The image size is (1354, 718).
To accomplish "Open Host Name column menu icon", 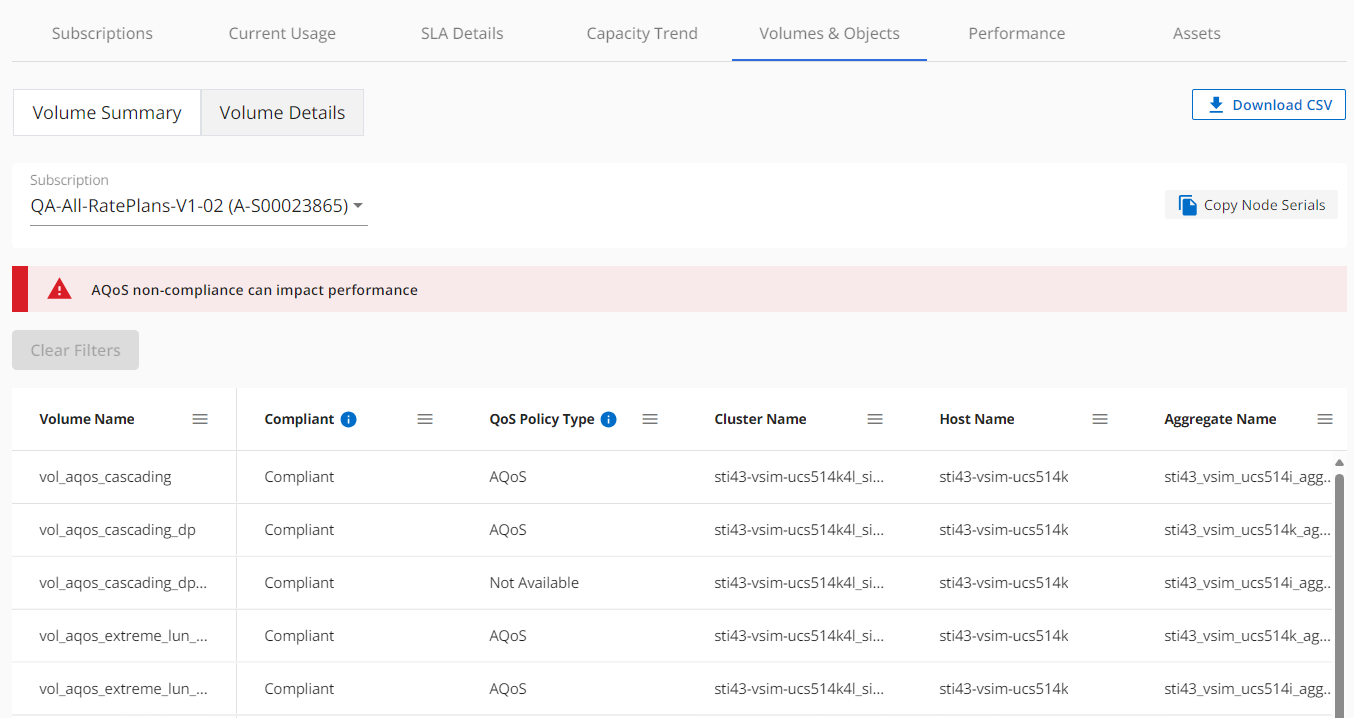I will click(x=1100, y=419).
